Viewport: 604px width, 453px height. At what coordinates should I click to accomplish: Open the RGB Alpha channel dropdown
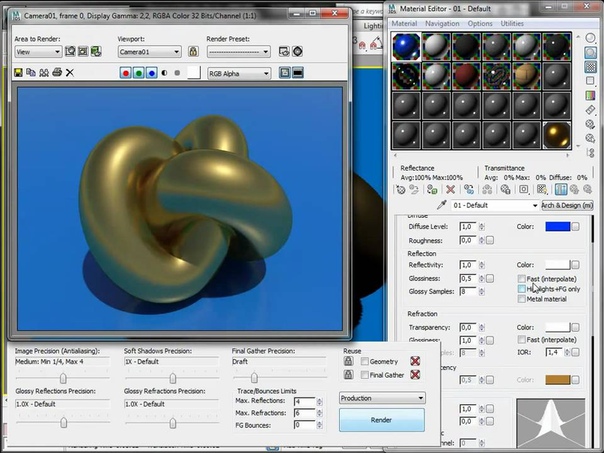[239, 73]
